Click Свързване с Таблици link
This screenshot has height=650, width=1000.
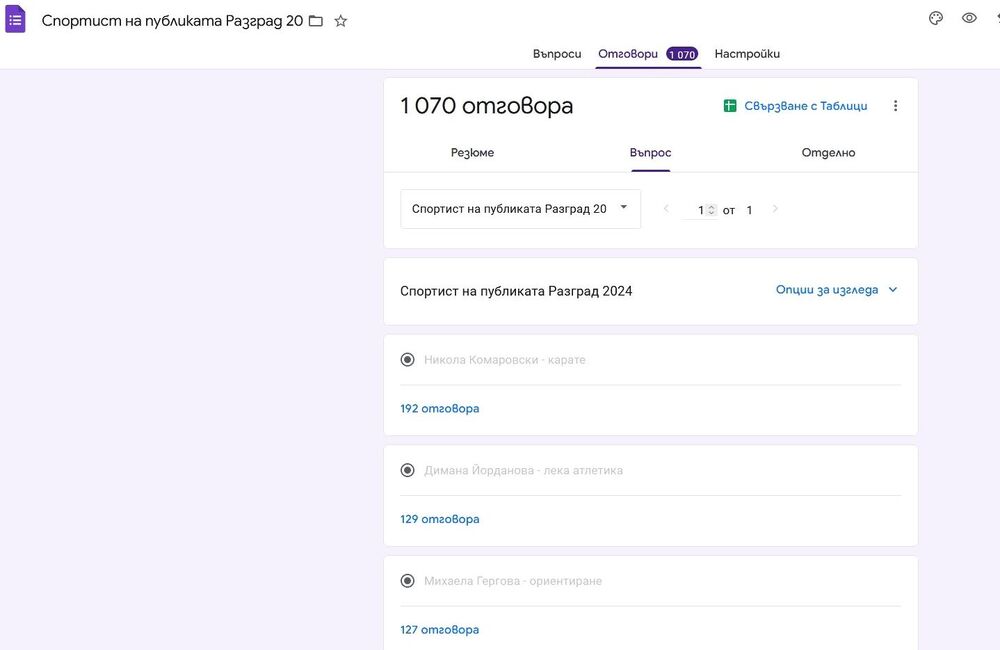[805, 106]
